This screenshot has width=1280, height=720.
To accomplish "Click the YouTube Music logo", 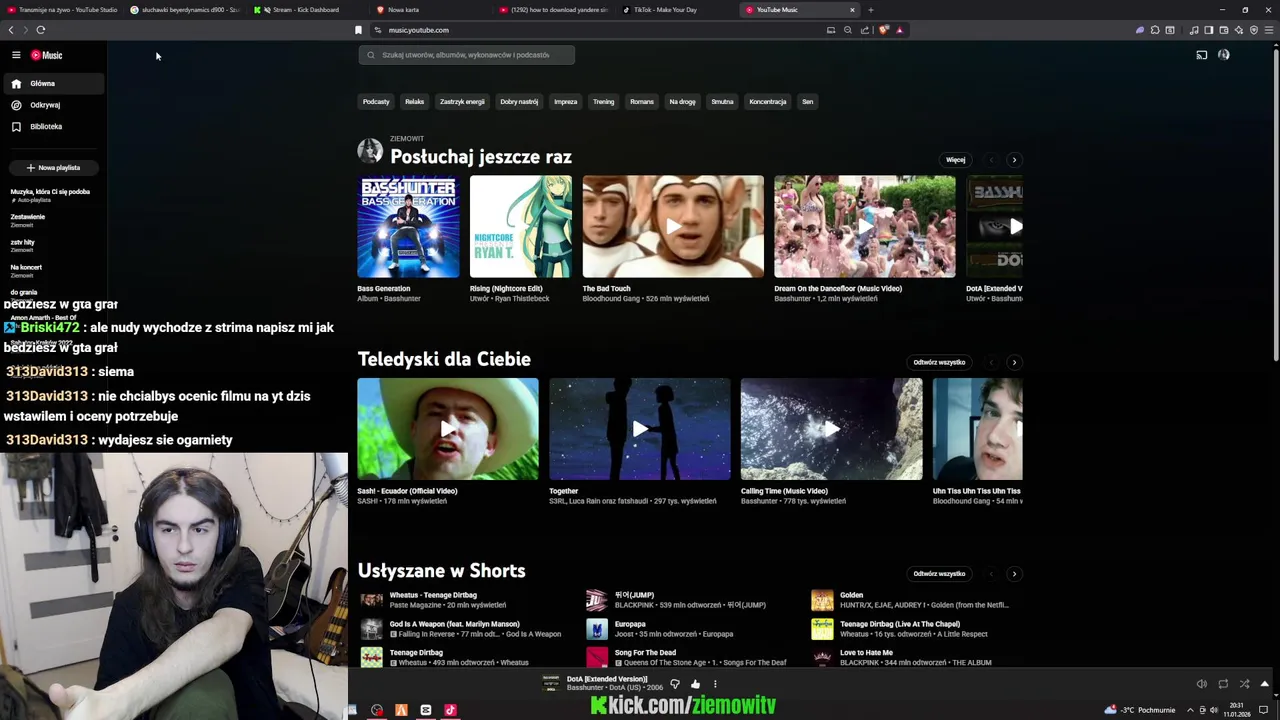I will 46,55.
